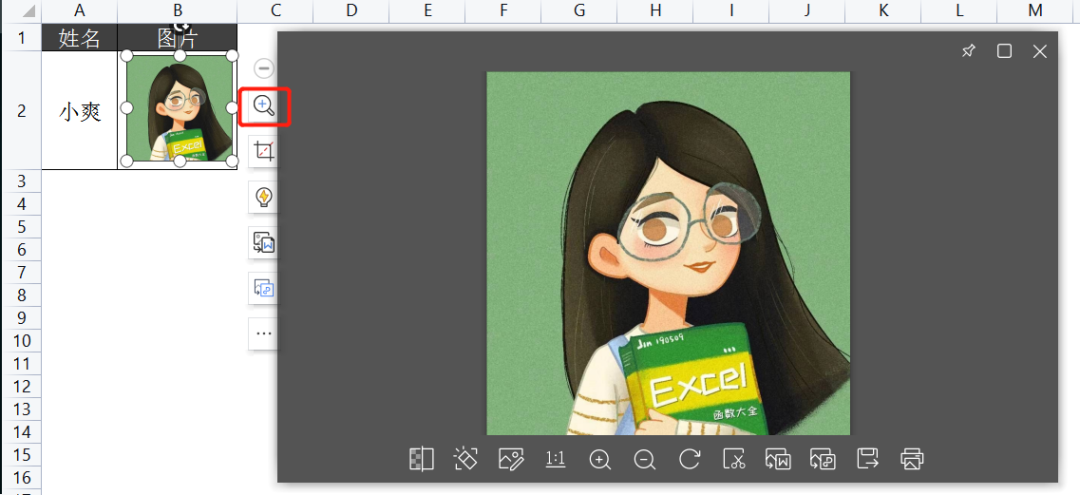Image resolution: width=1080 pixels, height=495 pixels.
Task: Select row 5 header
Action: [21, 227]
